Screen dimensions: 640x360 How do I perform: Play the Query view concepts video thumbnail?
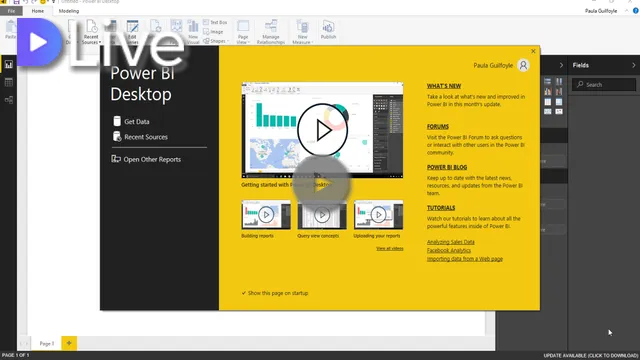coord(322,215)
